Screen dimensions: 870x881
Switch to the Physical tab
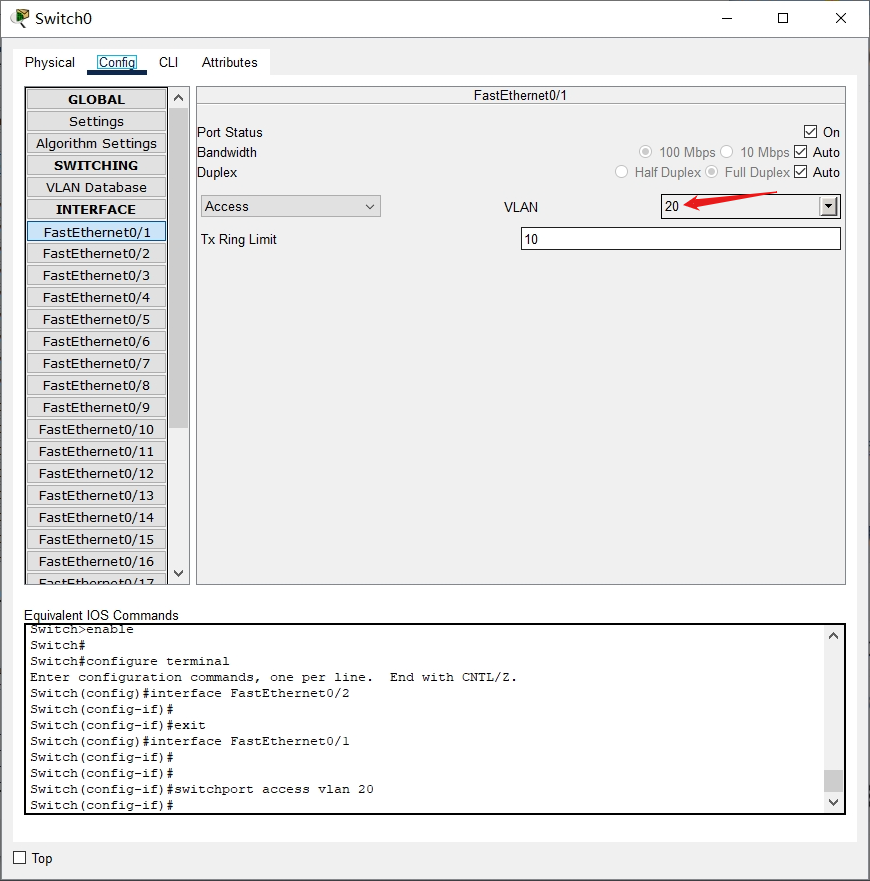click(x=49, y=62)
